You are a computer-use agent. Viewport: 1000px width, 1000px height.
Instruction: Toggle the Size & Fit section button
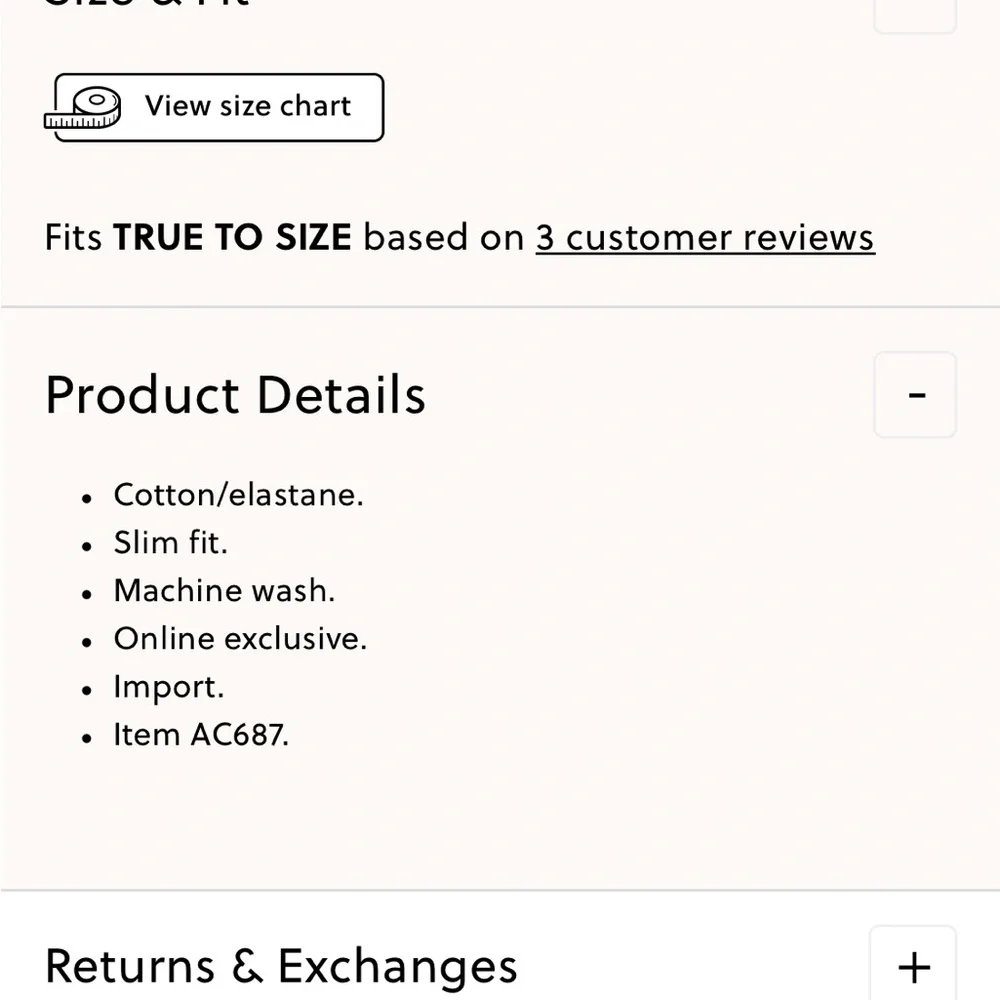[x=915, y=14]
